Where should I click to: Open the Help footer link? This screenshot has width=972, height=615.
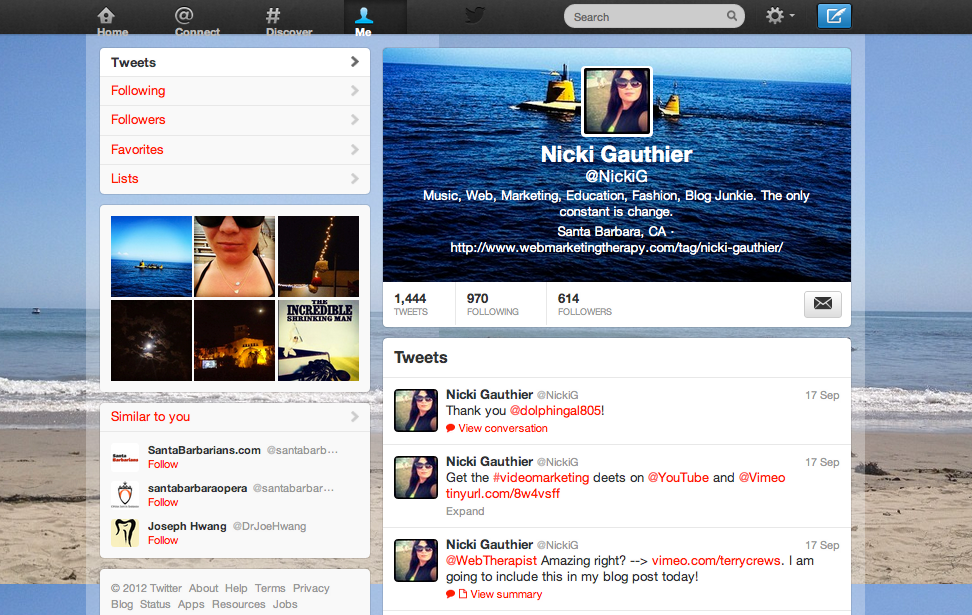[x=236, y=588]
